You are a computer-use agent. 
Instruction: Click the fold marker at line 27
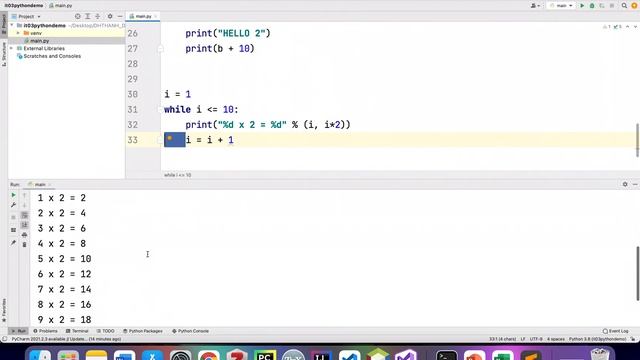tap(160, 49)
